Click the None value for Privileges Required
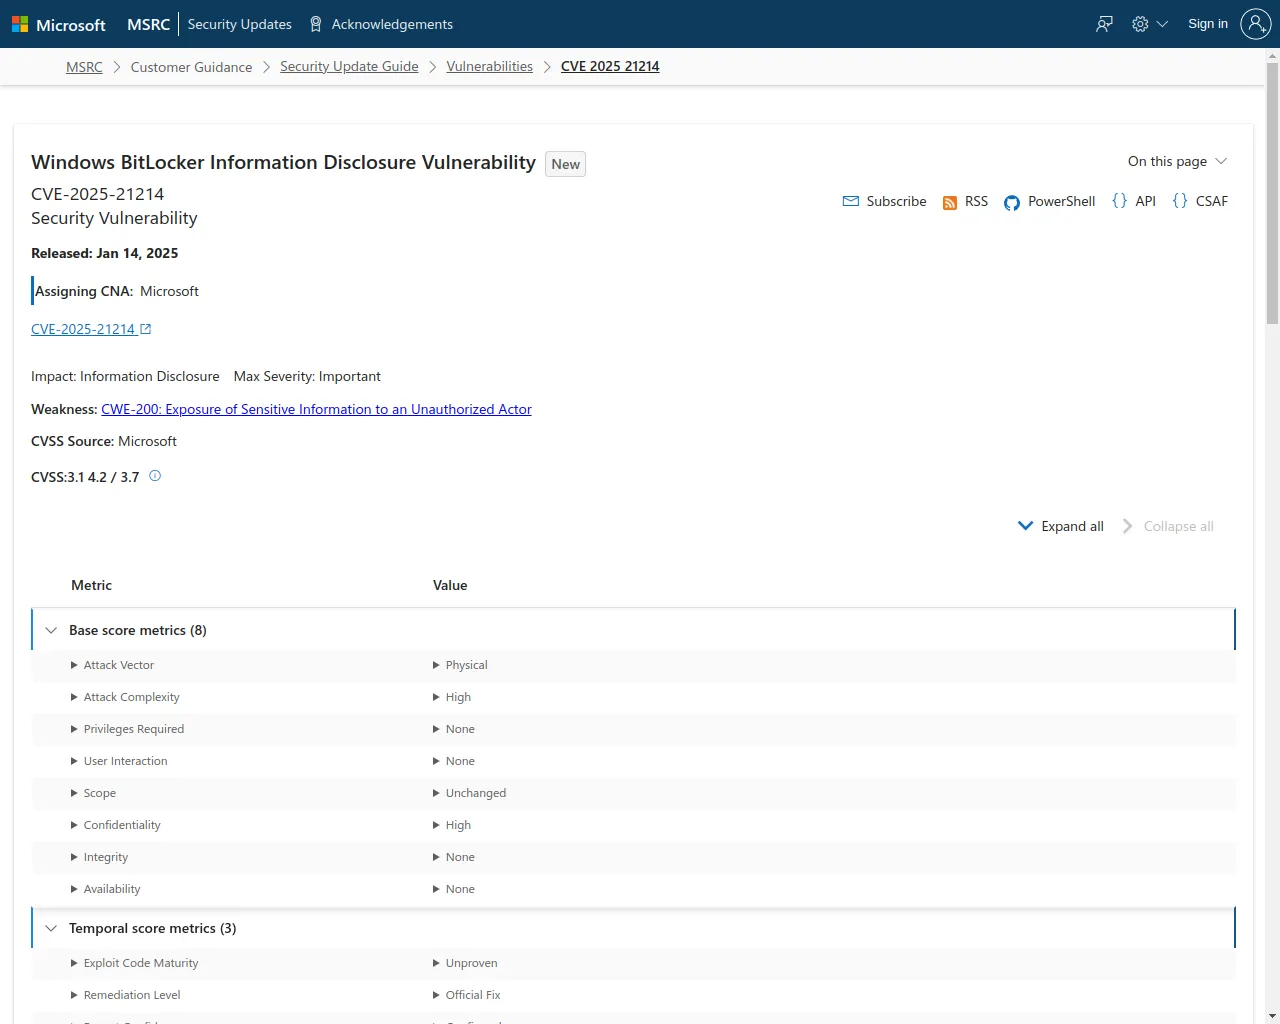This screenshot has height=1024, width=1280. [460, 729]
